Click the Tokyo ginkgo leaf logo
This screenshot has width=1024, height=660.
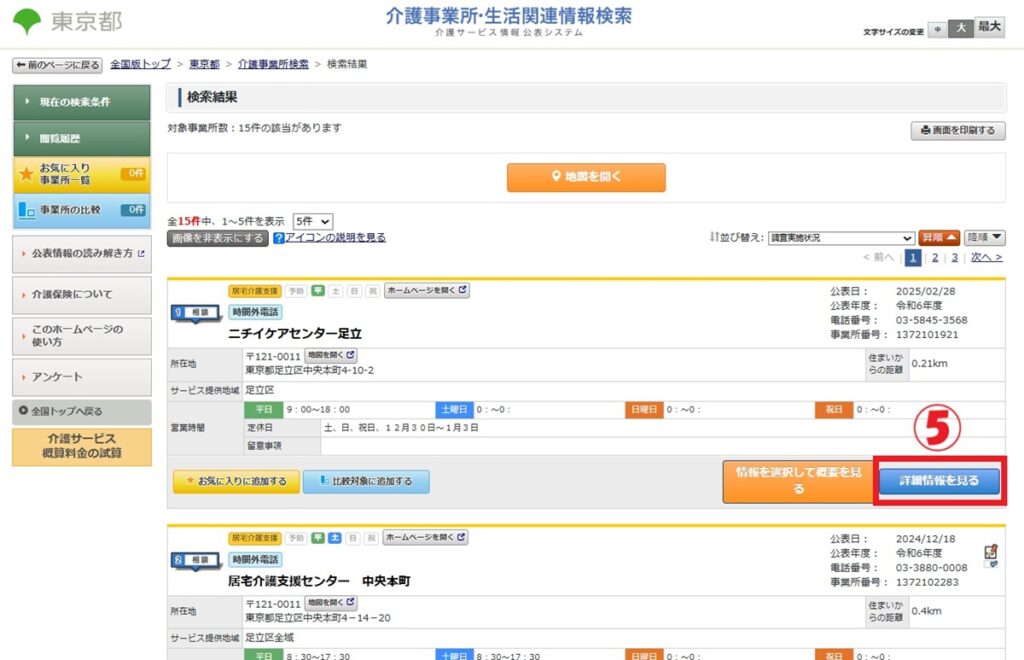[x=27, y=22]
